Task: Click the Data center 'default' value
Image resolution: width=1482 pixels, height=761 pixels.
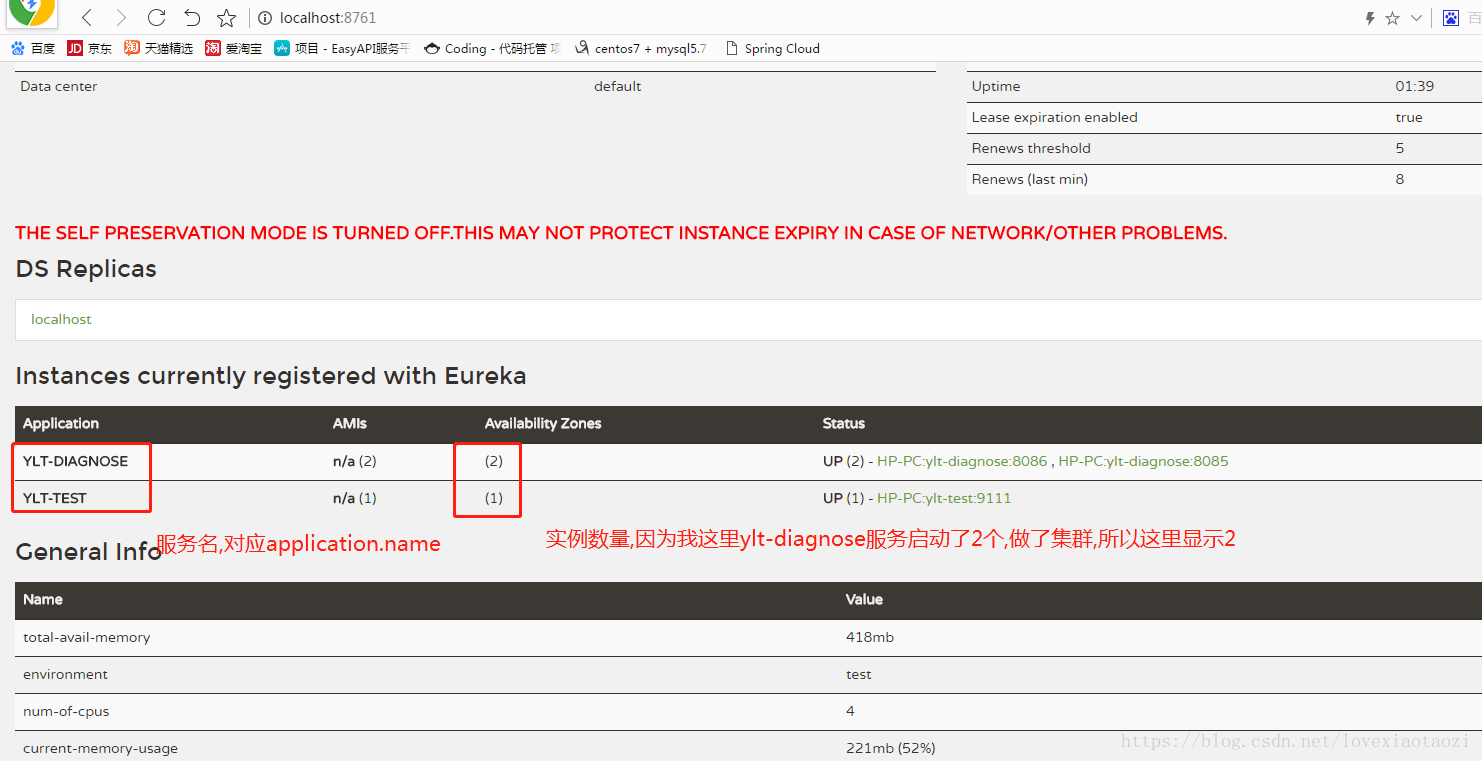Action: pos(618,86)
